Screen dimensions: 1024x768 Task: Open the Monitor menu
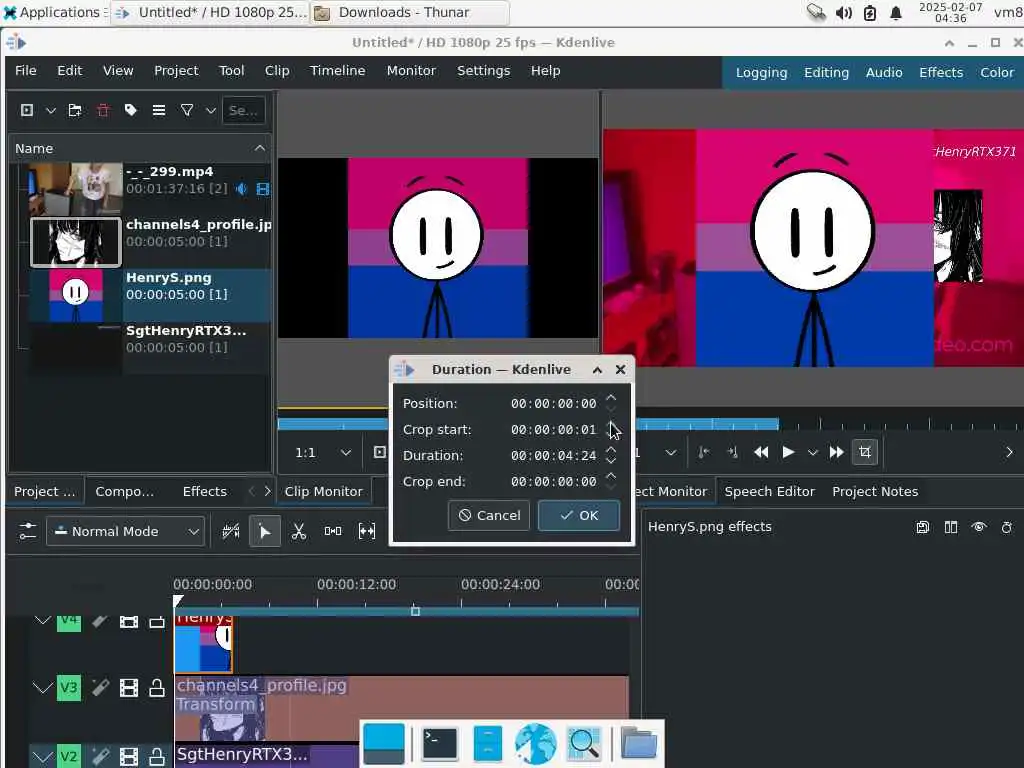click(x=411, y=71)
